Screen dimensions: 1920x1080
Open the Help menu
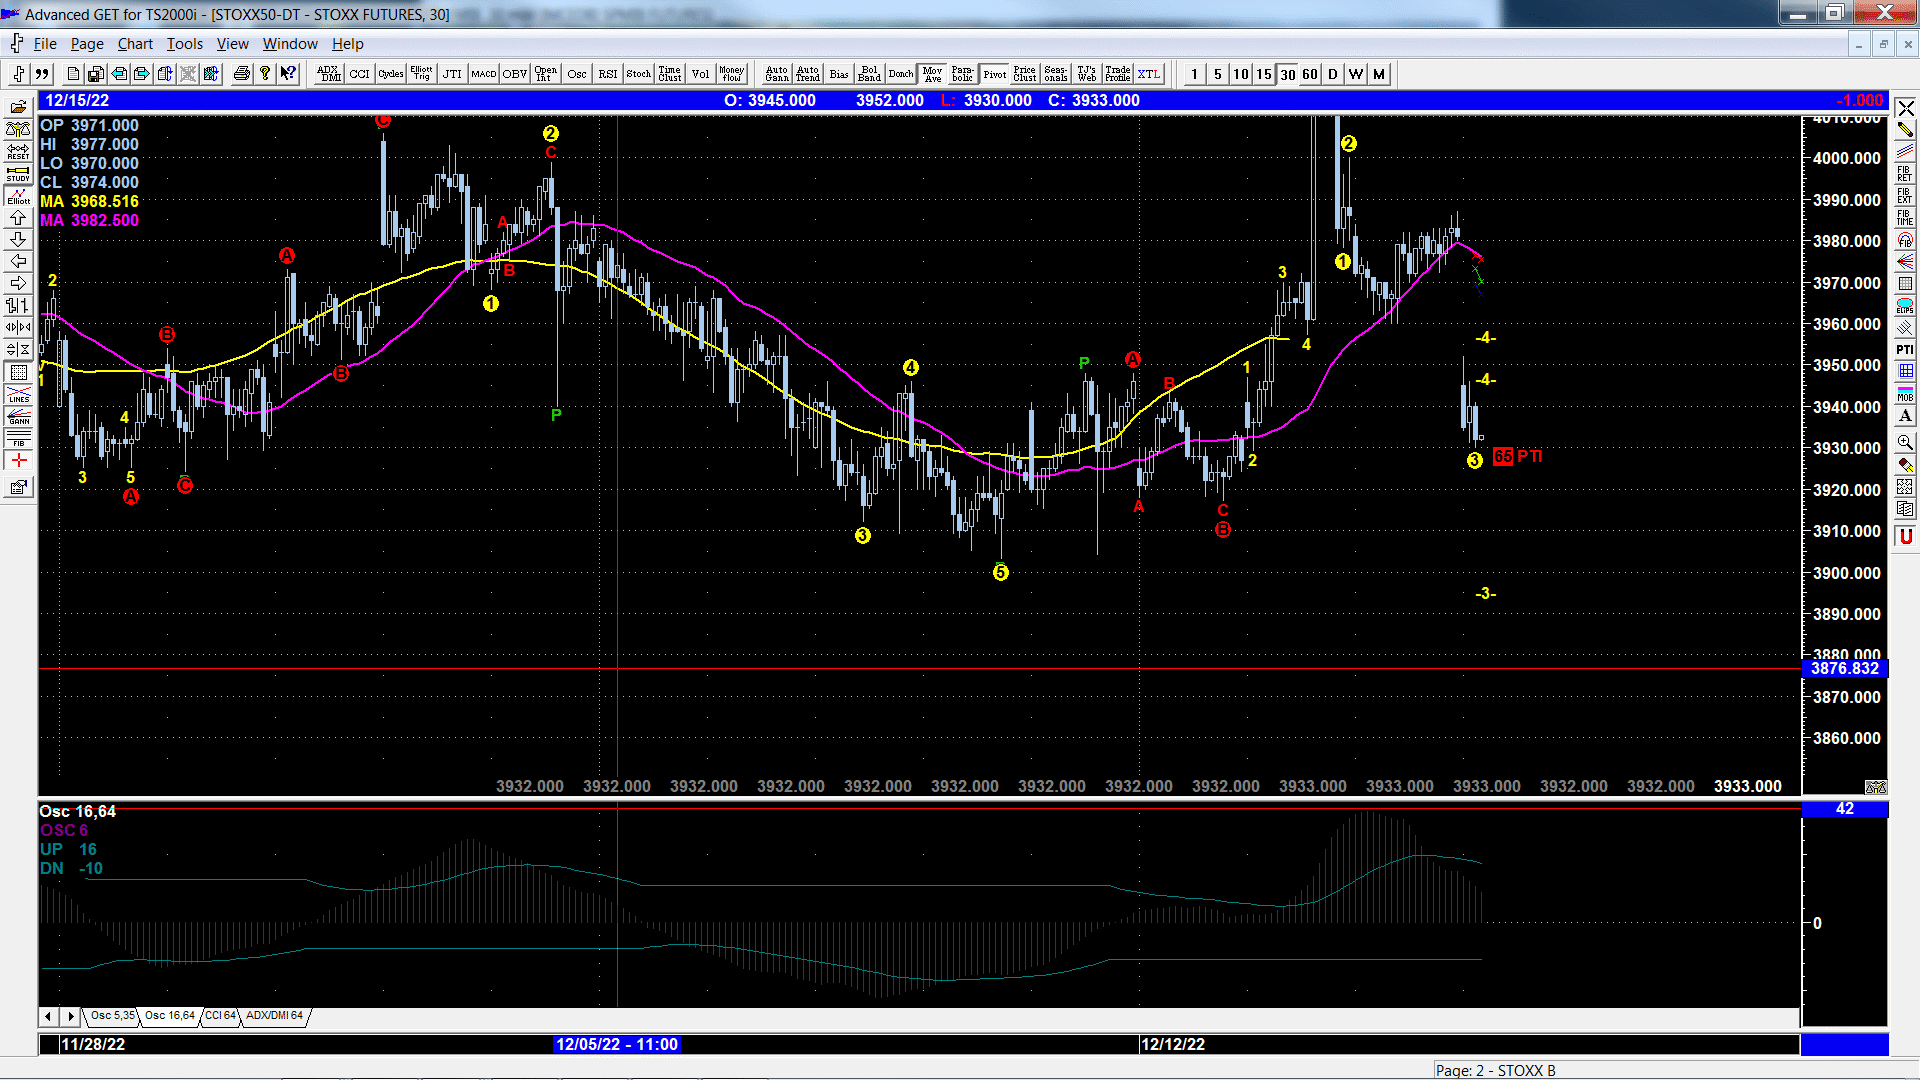[348, 44]
